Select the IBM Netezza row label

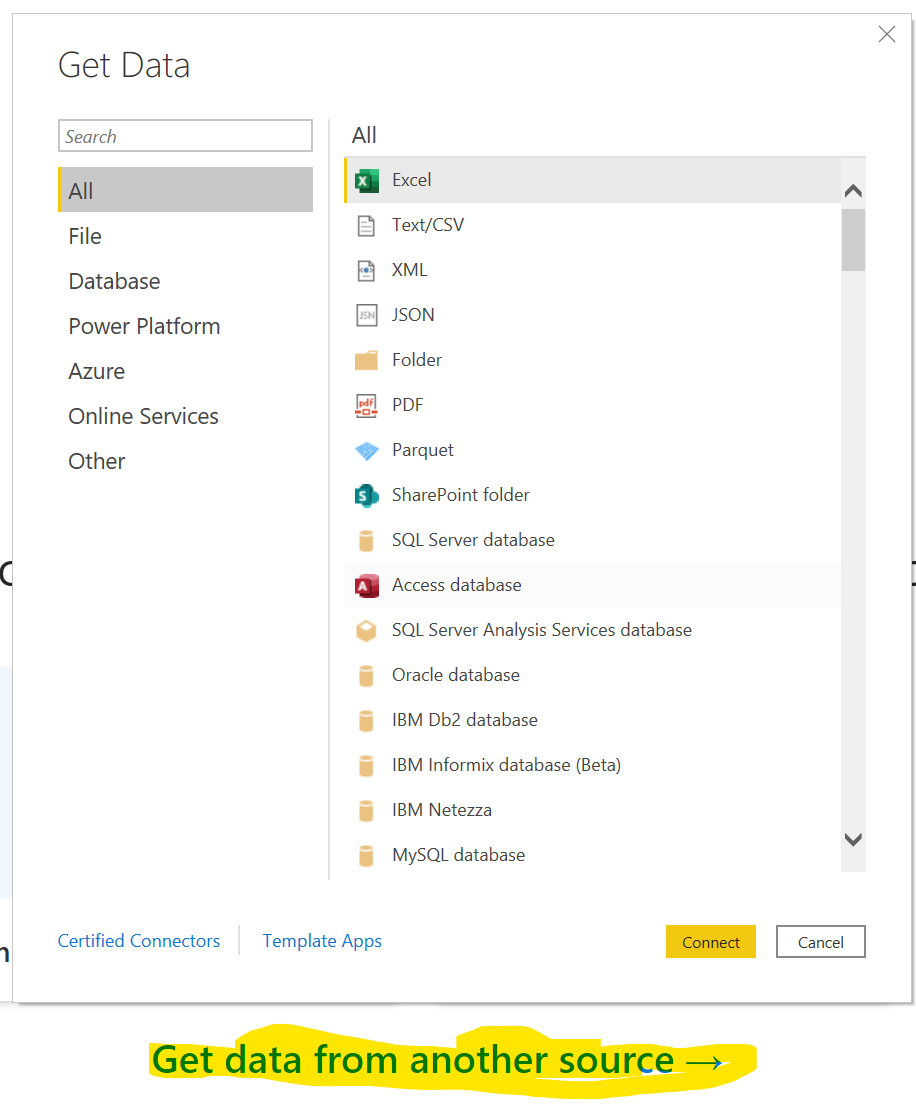pos(441,810)
